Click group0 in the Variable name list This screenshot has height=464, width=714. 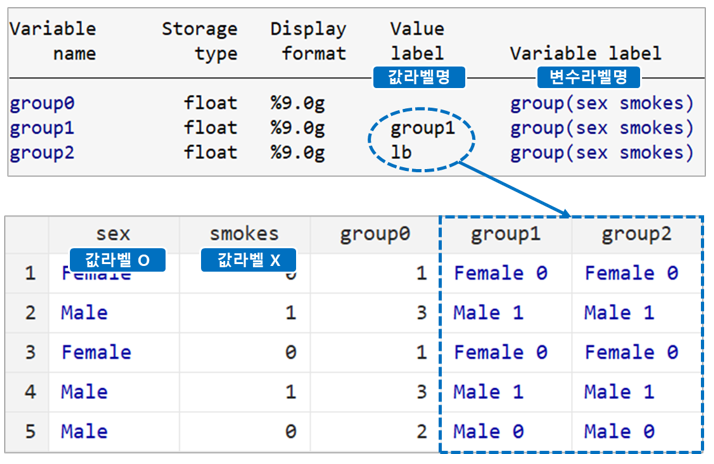click(42, 103)
